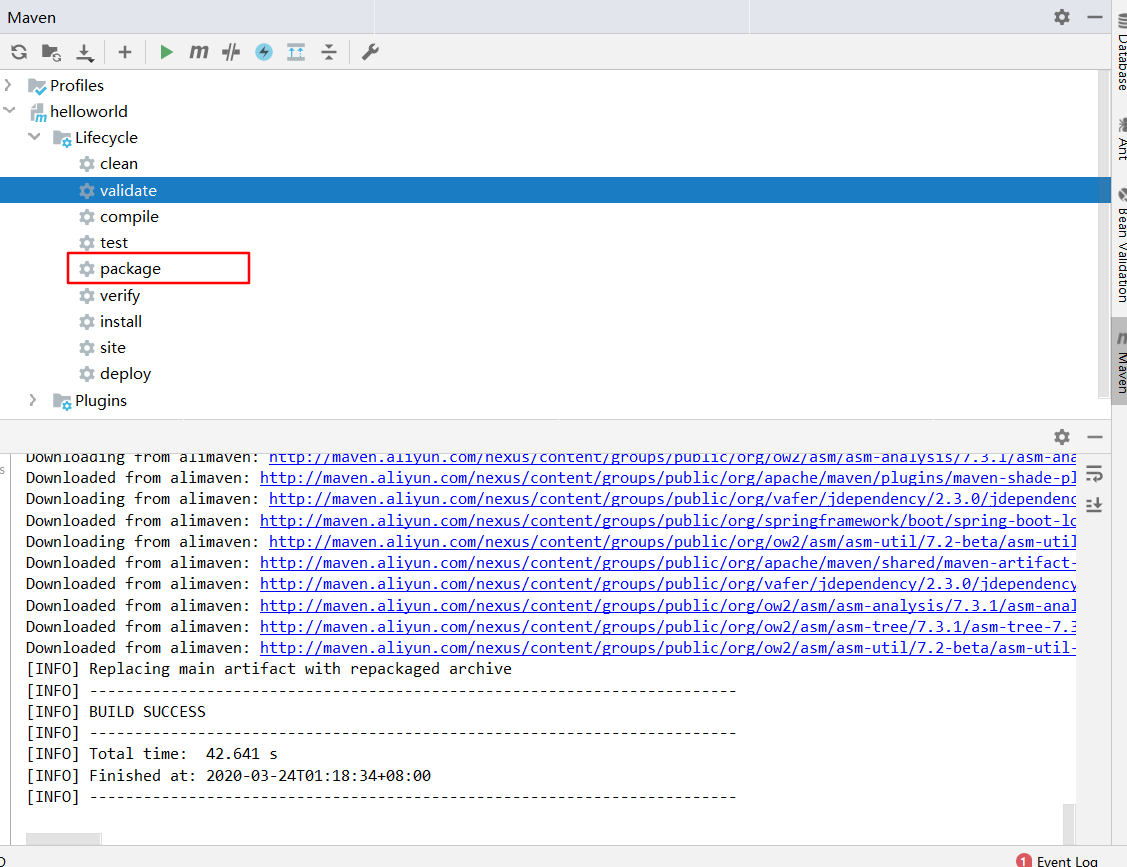Screen dimensions: 1127x867
Task: Run Maven build with green play icon
Action: click(166, 52)
